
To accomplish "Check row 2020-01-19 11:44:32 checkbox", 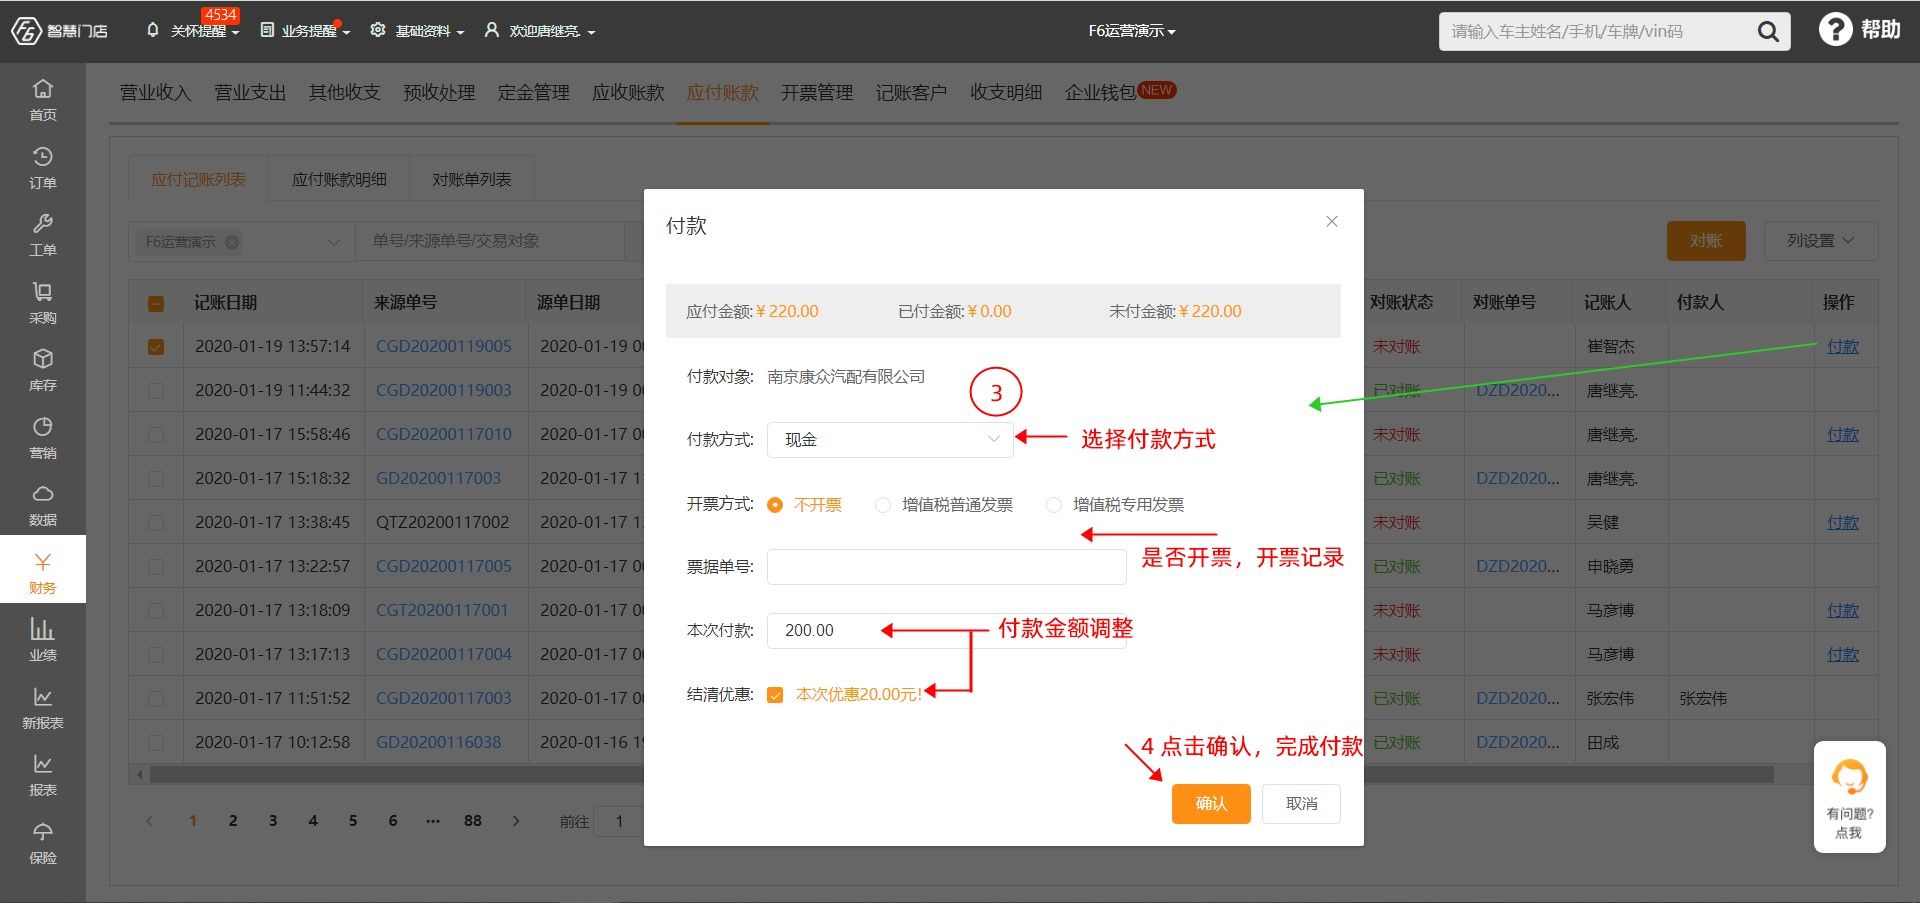I will [x=156, y=391].
